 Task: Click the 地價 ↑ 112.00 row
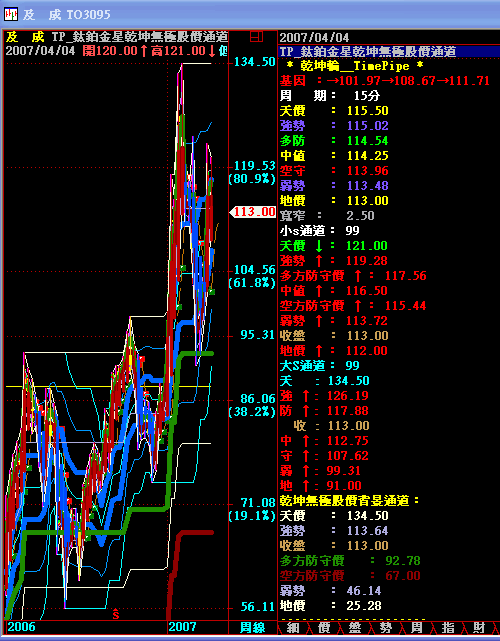(334, 350)
